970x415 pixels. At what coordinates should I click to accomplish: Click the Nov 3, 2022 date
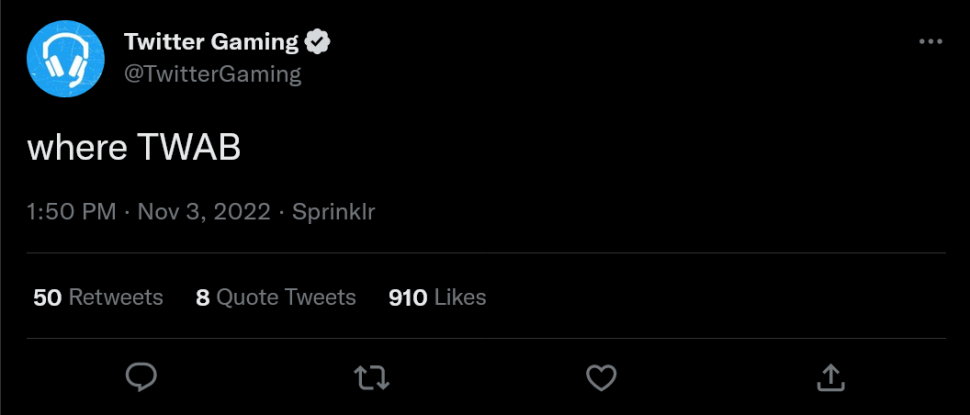click(204, 212)
